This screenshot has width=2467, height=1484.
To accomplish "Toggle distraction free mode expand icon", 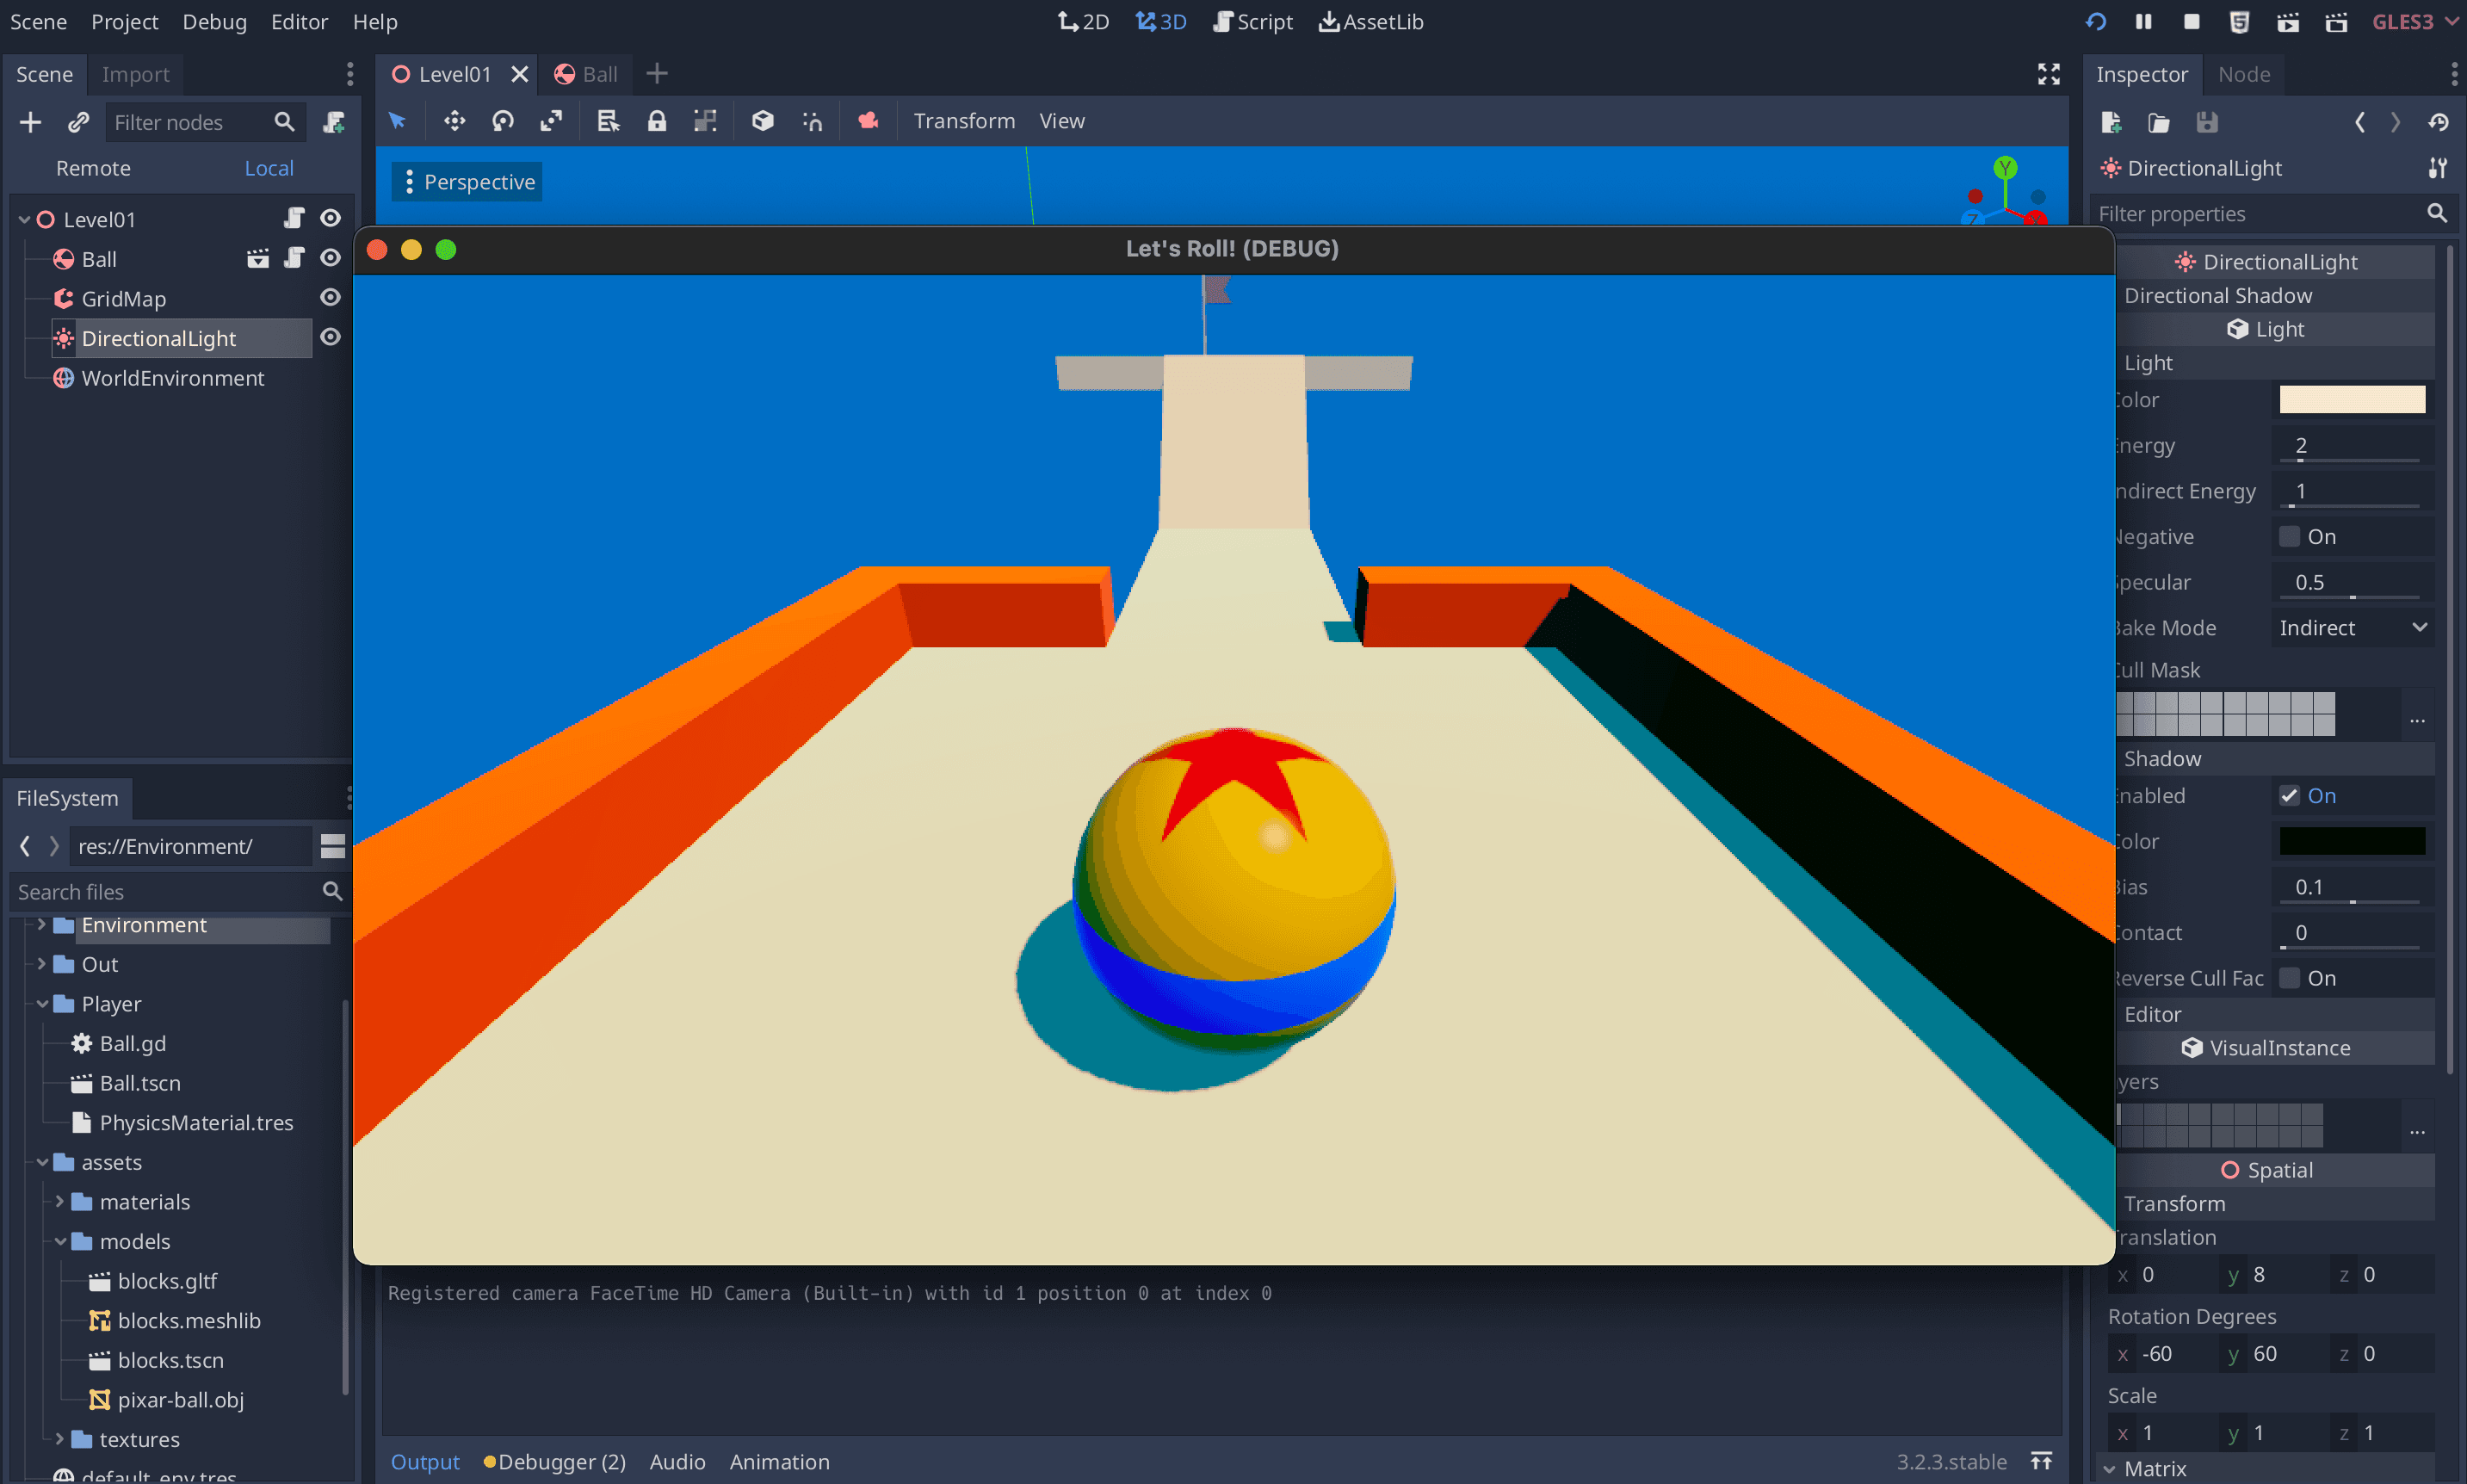I will coord(2049,74).
